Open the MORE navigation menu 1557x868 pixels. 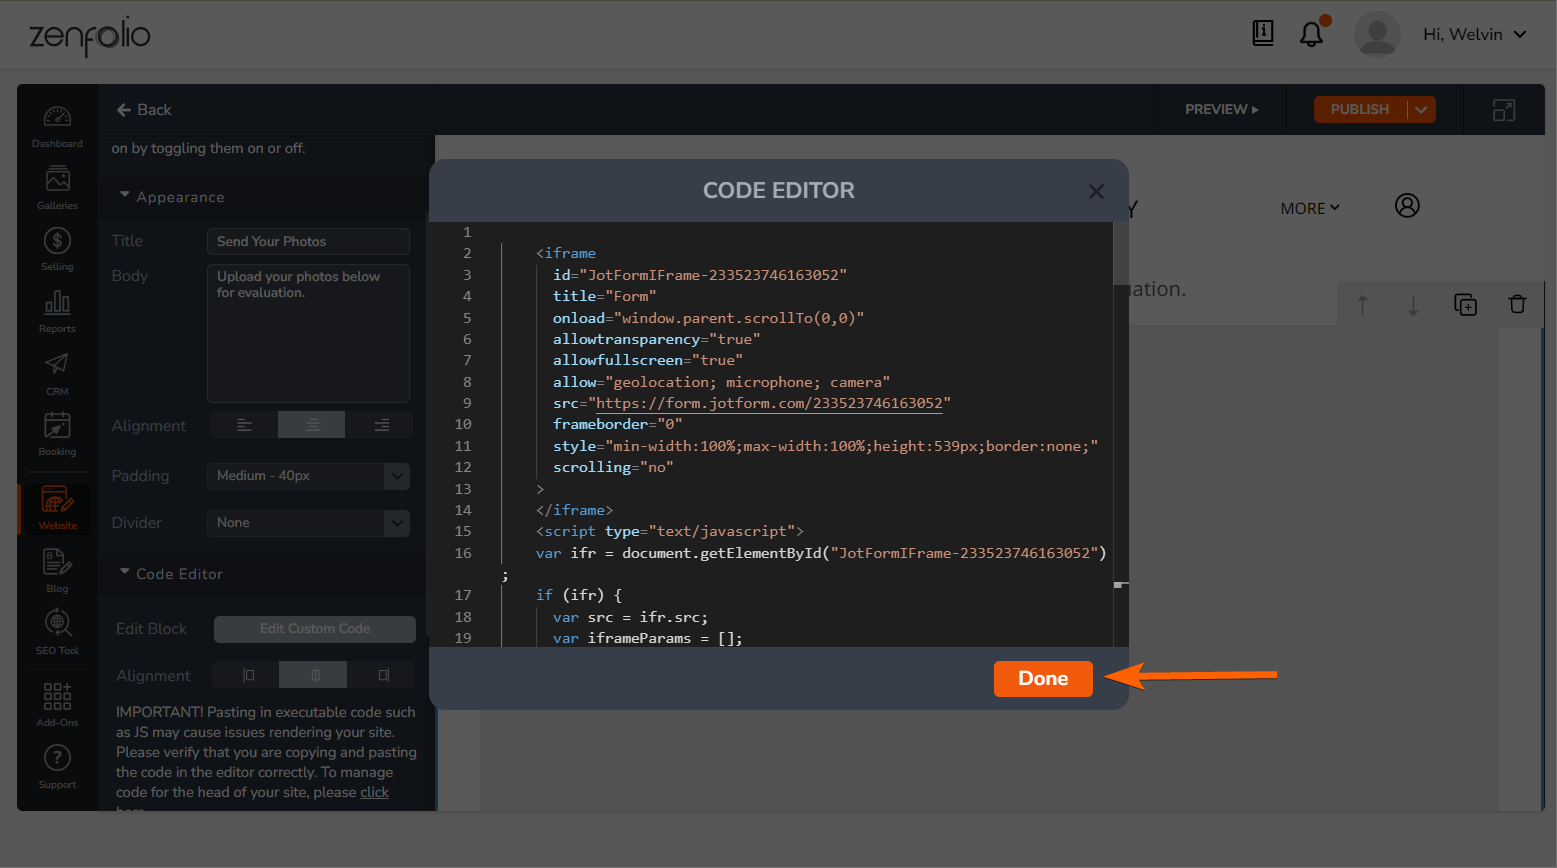[x=1309, y=208]
